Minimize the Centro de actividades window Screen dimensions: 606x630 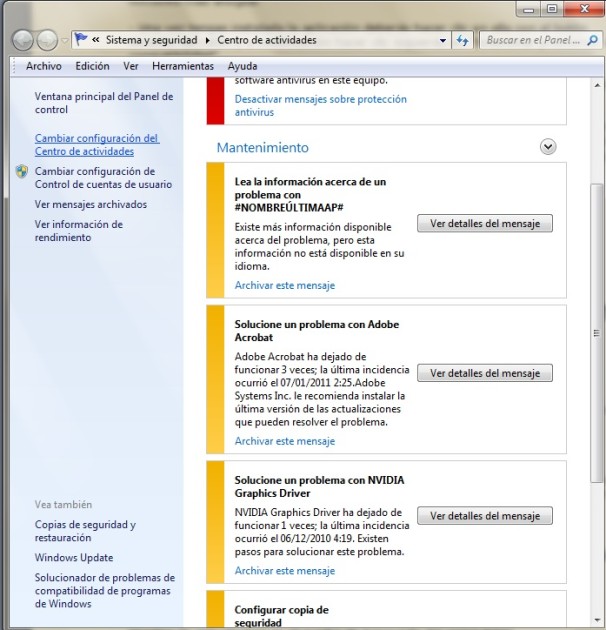point(528,8)
